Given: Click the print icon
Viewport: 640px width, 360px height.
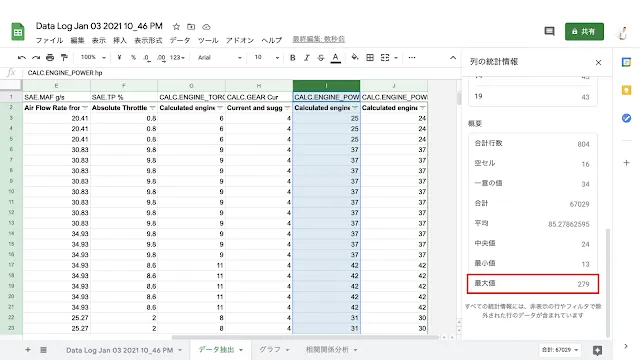Looking at the screenshot, I should pyautogui.click(x=50, y=58).
